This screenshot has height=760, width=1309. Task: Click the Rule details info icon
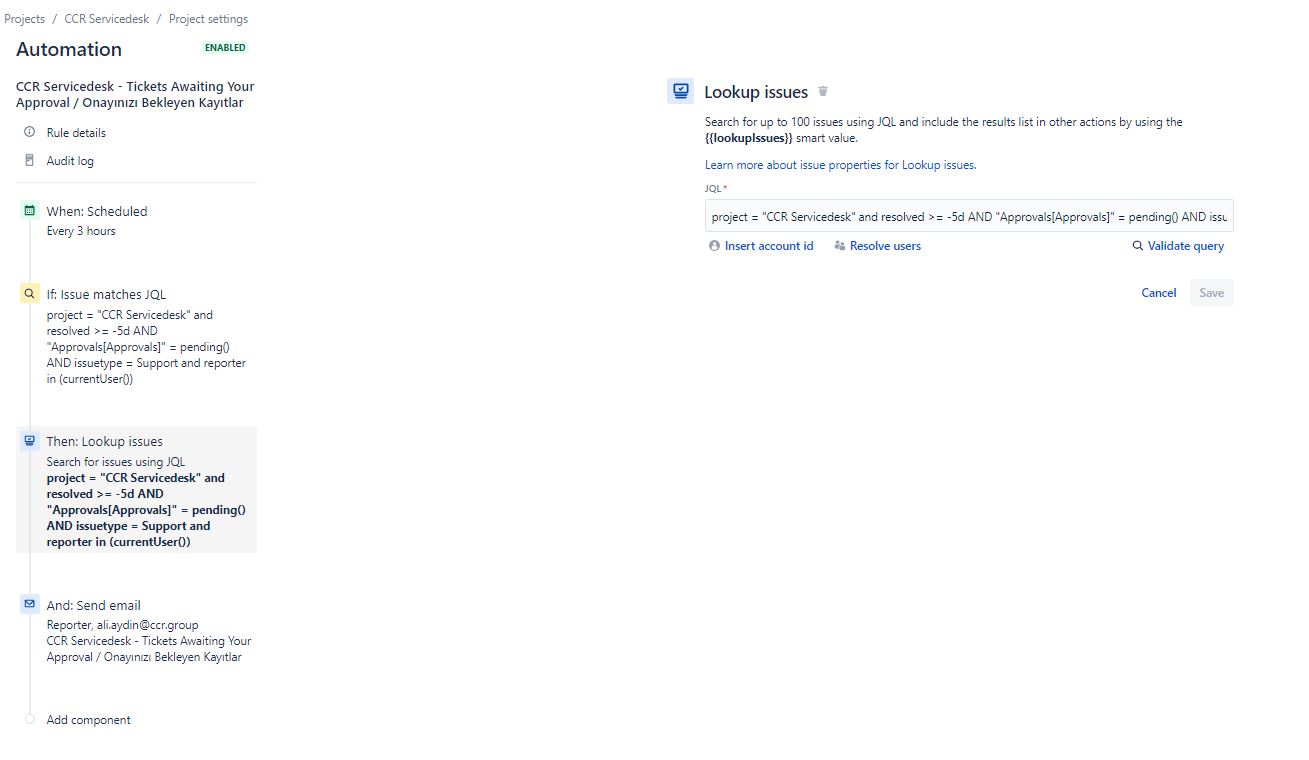point(29,132)
